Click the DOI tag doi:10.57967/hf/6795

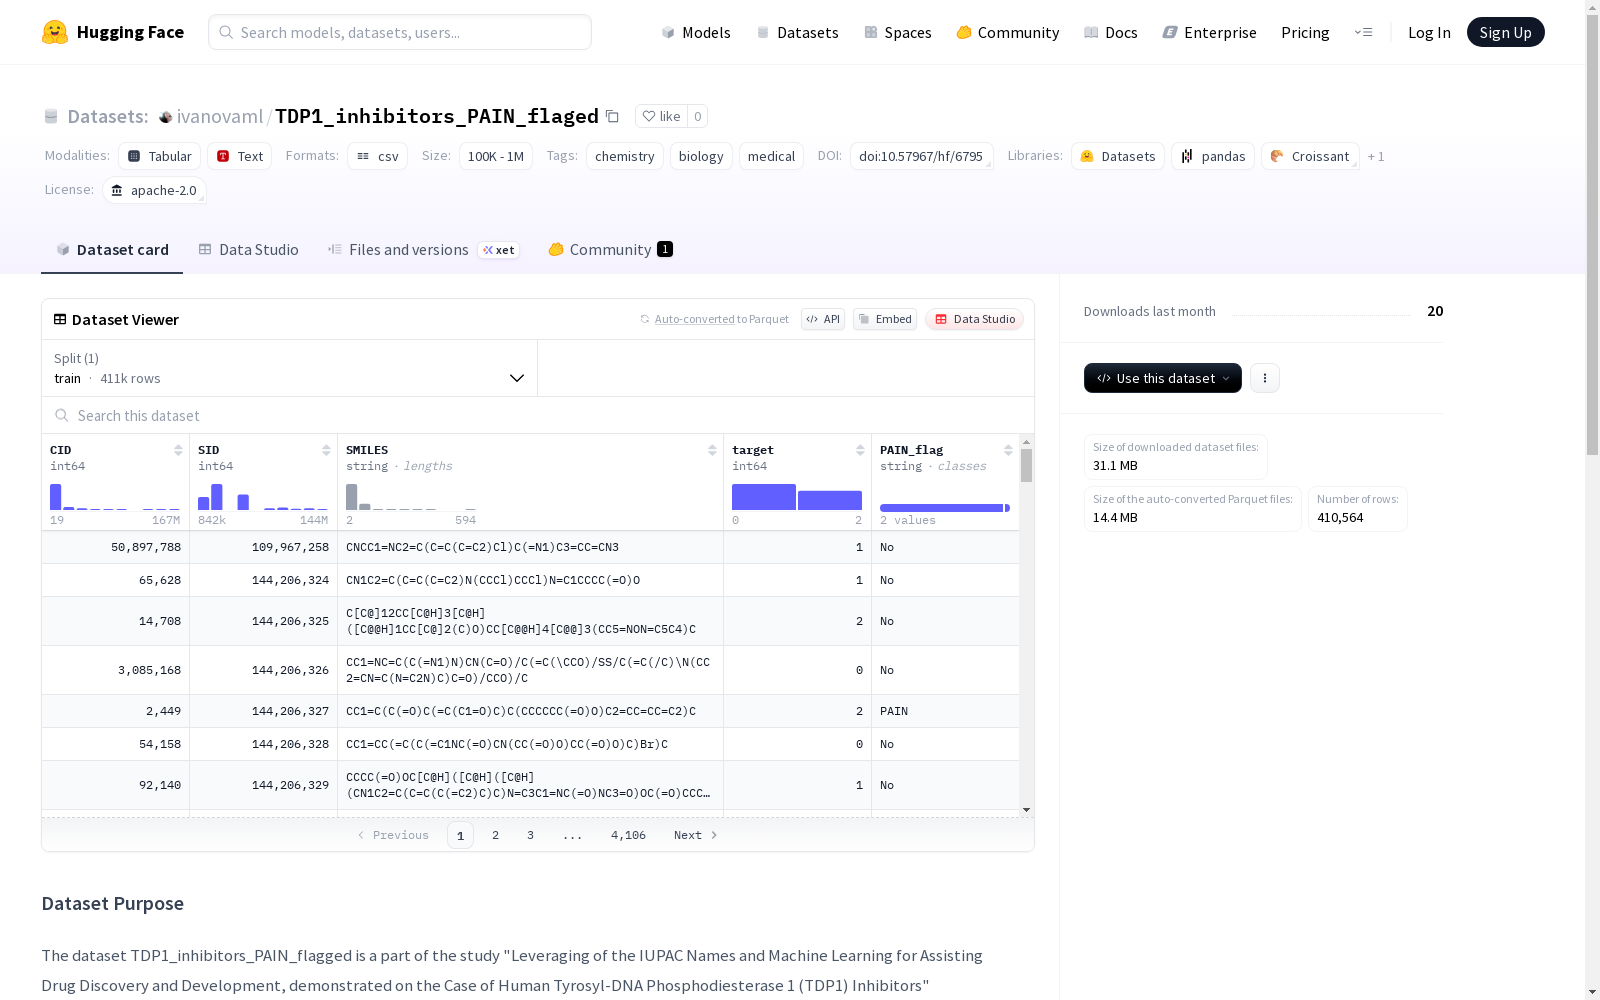click(921, 156)
